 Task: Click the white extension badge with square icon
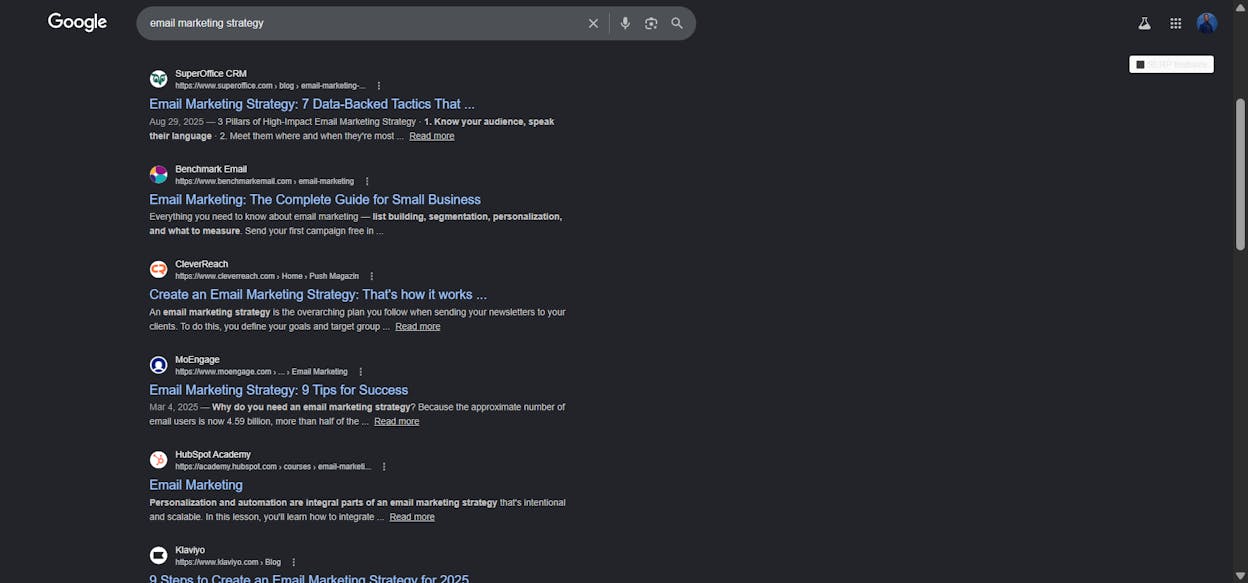(1171, 64)
